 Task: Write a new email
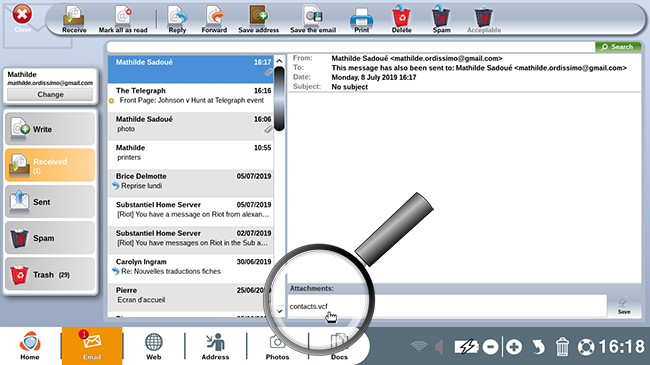click(x=50, y=129)
